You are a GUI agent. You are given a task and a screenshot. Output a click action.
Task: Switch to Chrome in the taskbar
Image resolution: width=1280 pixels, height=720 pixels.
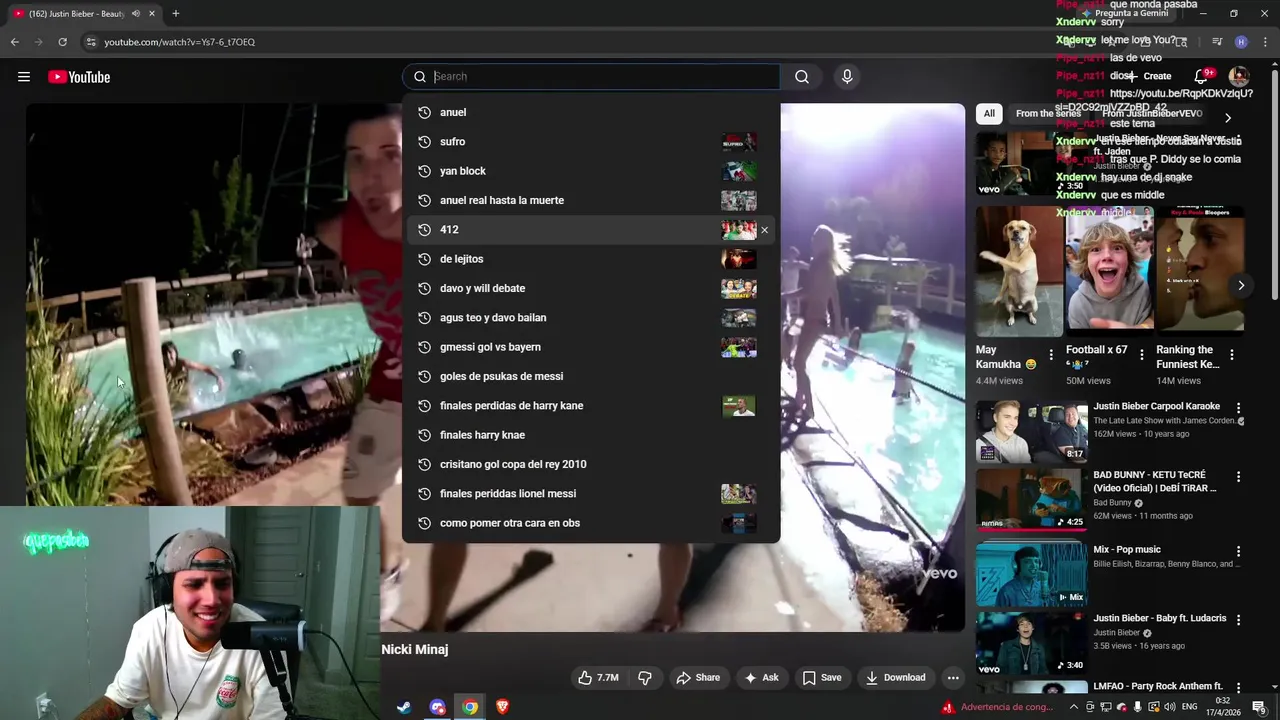pyautogui.click(x=470, y=707)
